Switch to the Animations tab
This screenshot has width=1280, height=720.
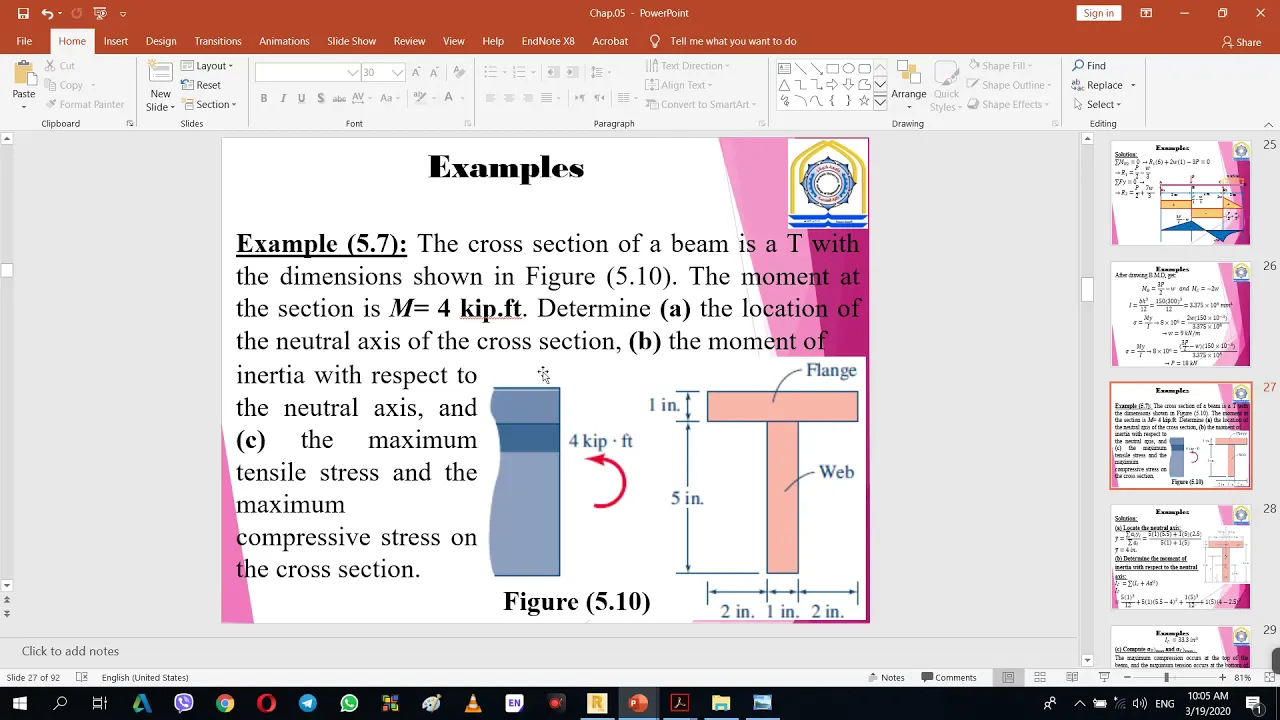tap(284, 41)
